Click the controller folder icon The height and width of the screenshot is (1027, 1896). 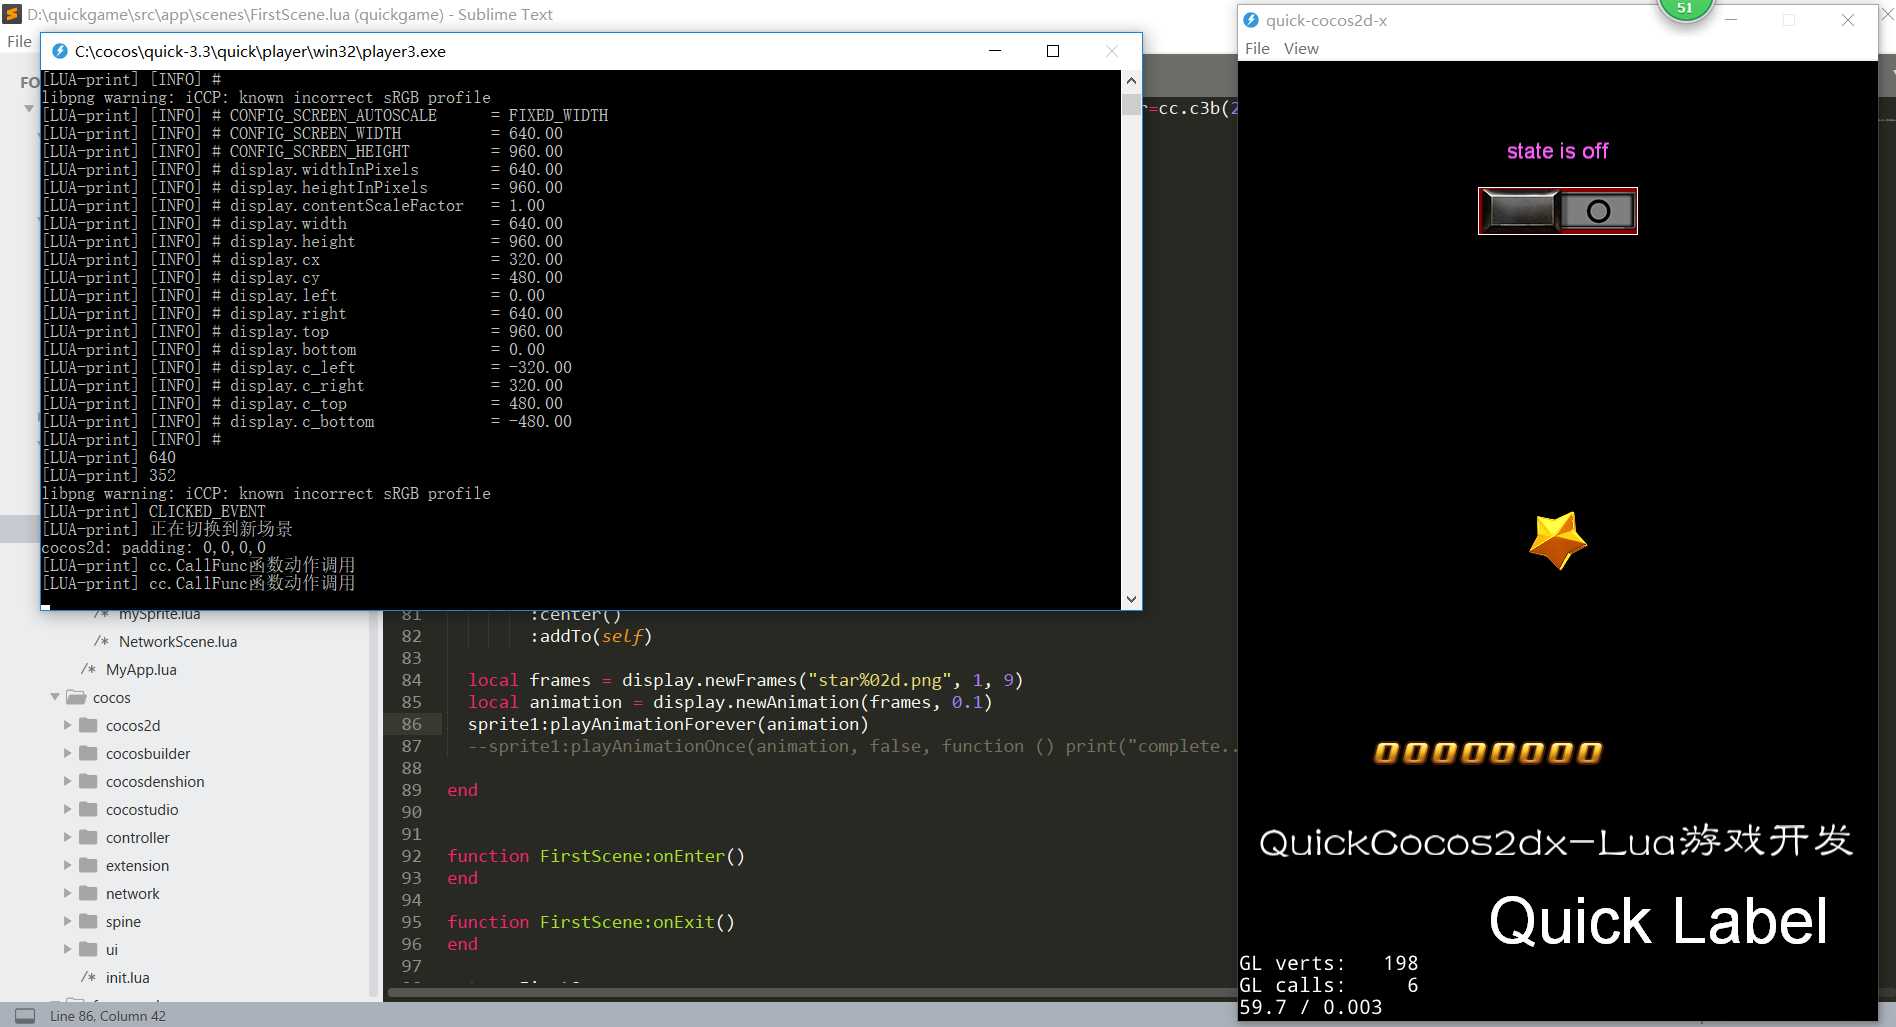(x=89, y=837)
